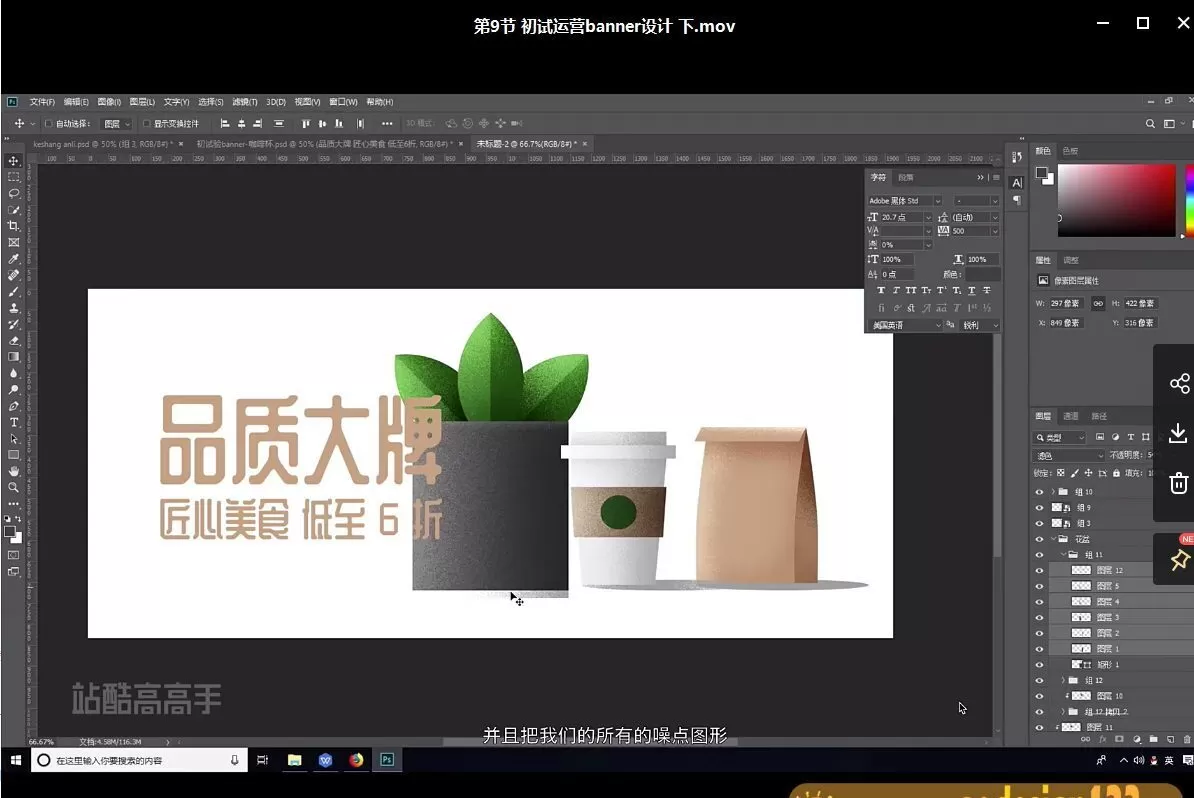Select the Zoom tool
The height and width of the screenshot is (798, 1194).
coord(14,488)
